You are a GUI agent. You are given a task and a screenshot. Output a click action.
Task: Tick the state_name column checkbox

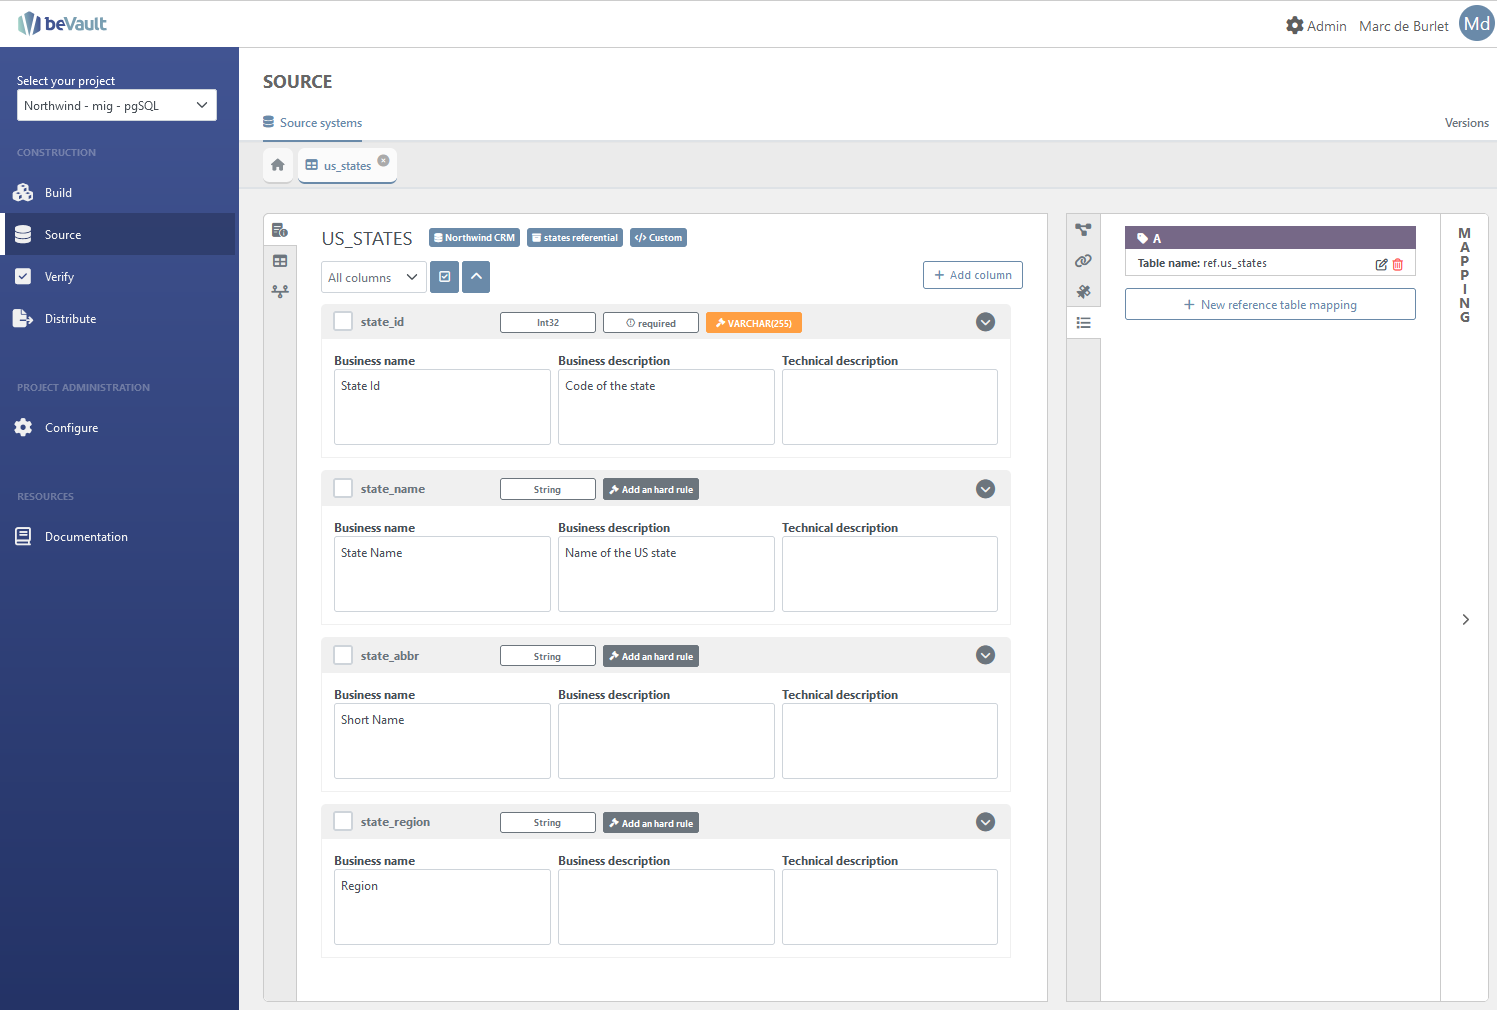point(343,488)
